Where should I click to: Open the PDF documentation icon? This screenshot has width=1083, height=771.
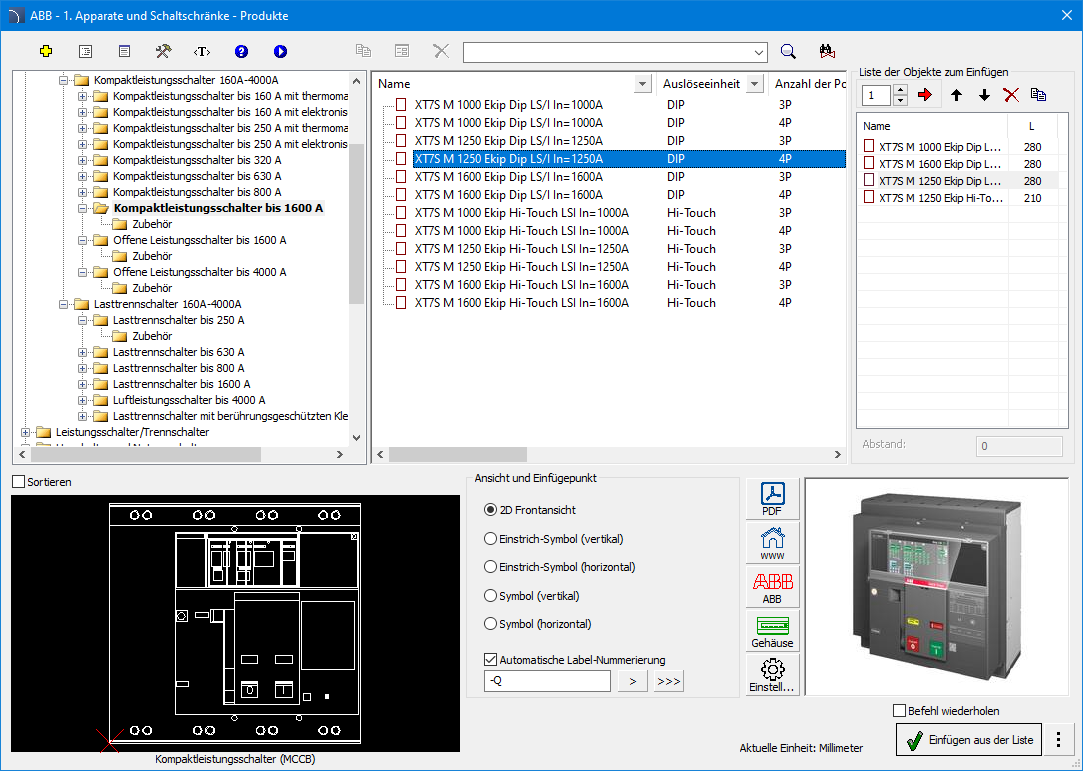coord(772,498)
